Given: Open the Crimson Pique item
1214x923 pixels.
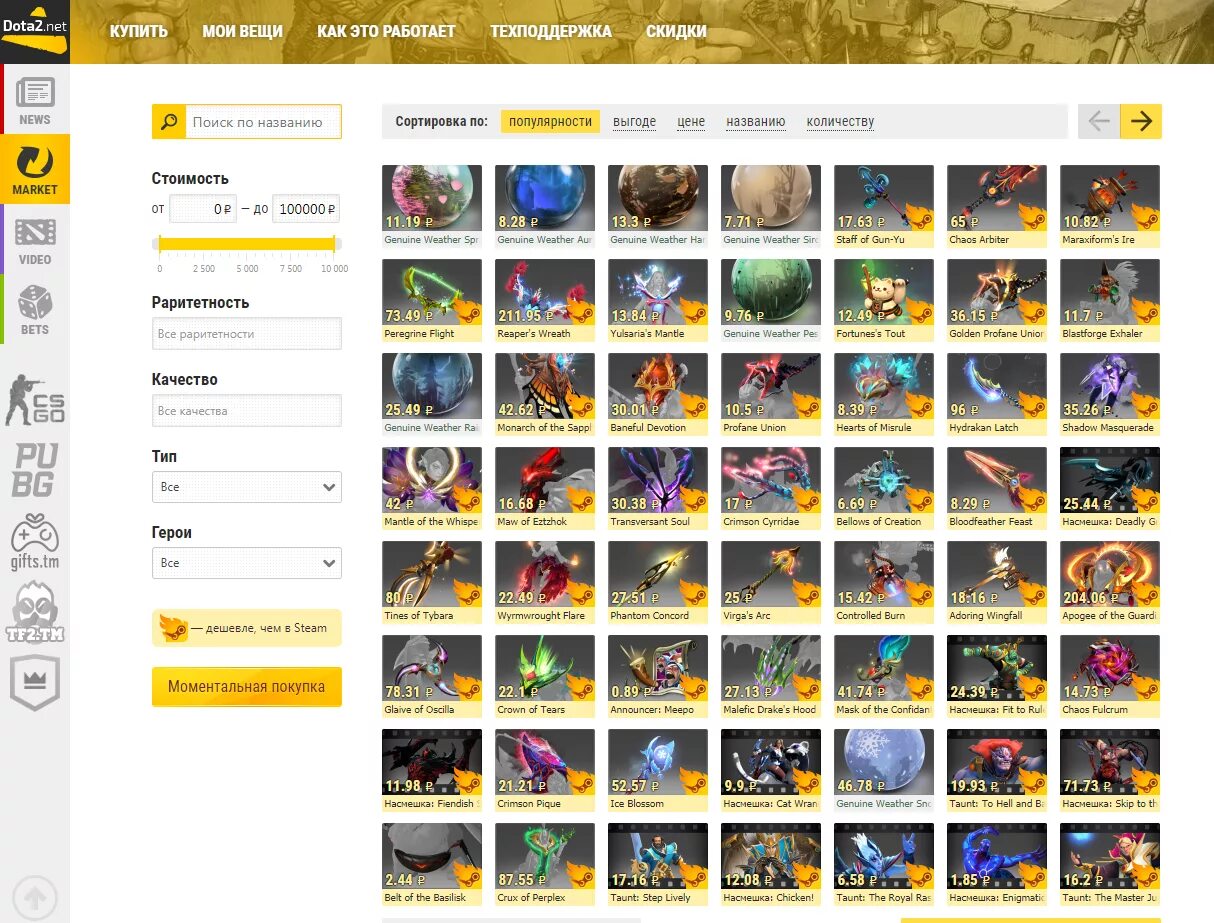Looking at the screenshot, I should pos(545,770).
